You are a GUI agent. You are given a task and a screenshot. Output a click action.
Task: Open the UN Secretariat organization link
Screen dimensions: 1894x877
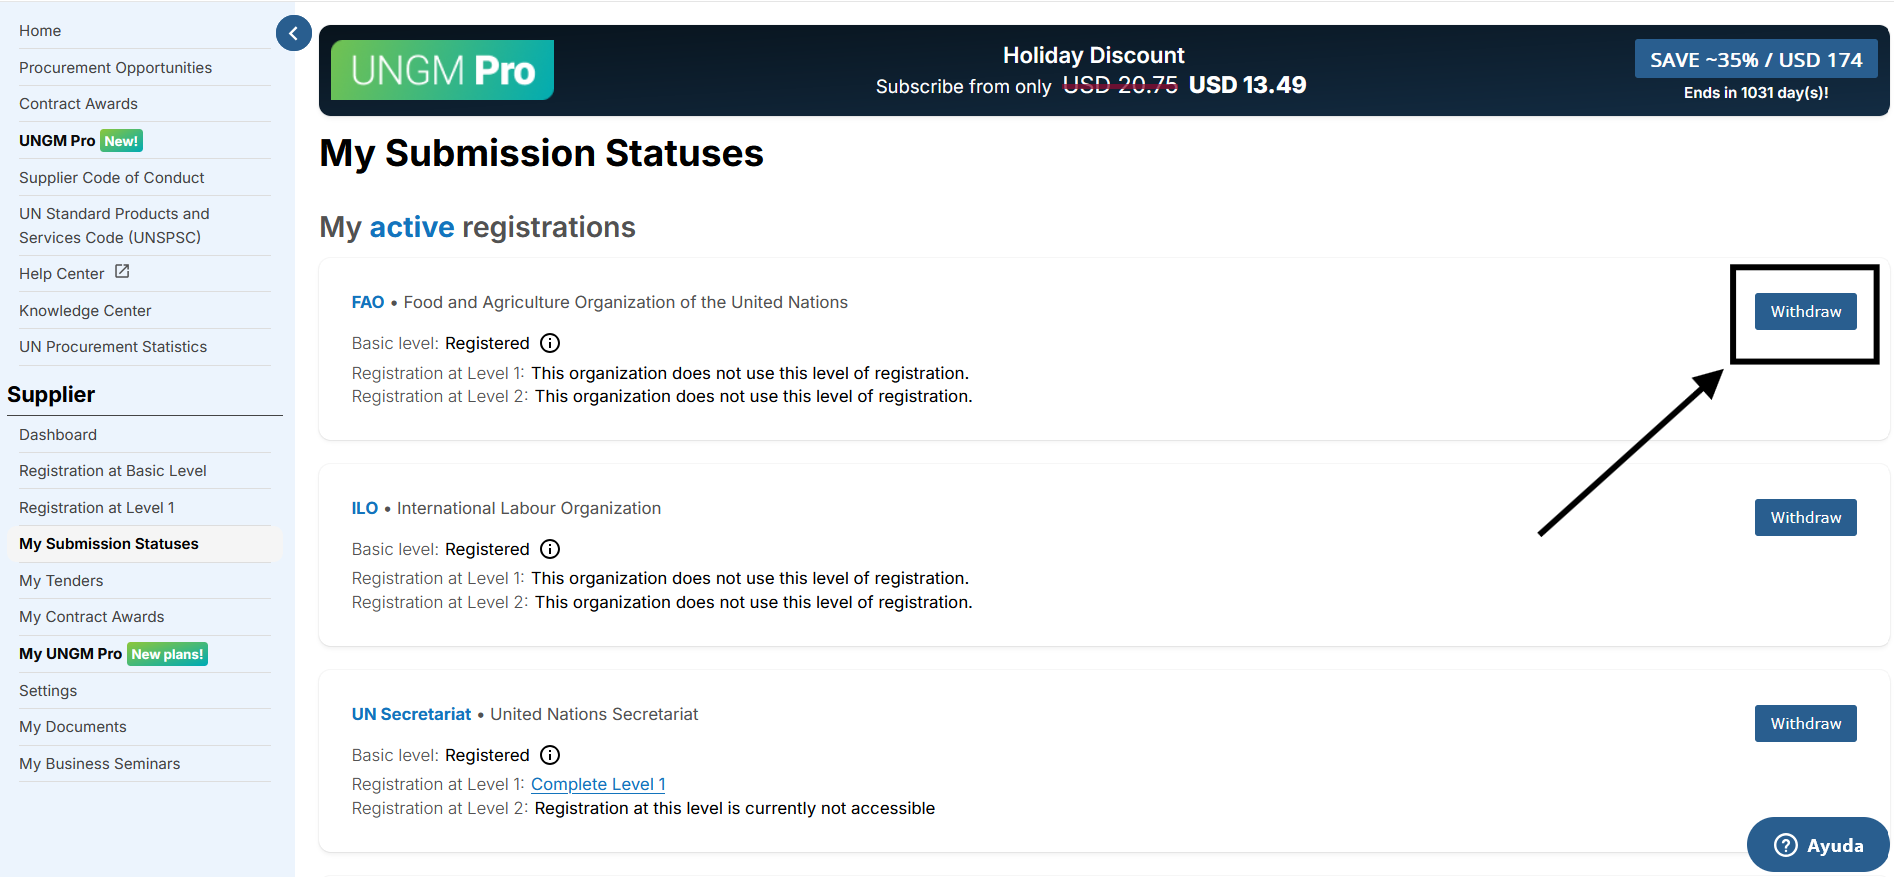[411, 714]
